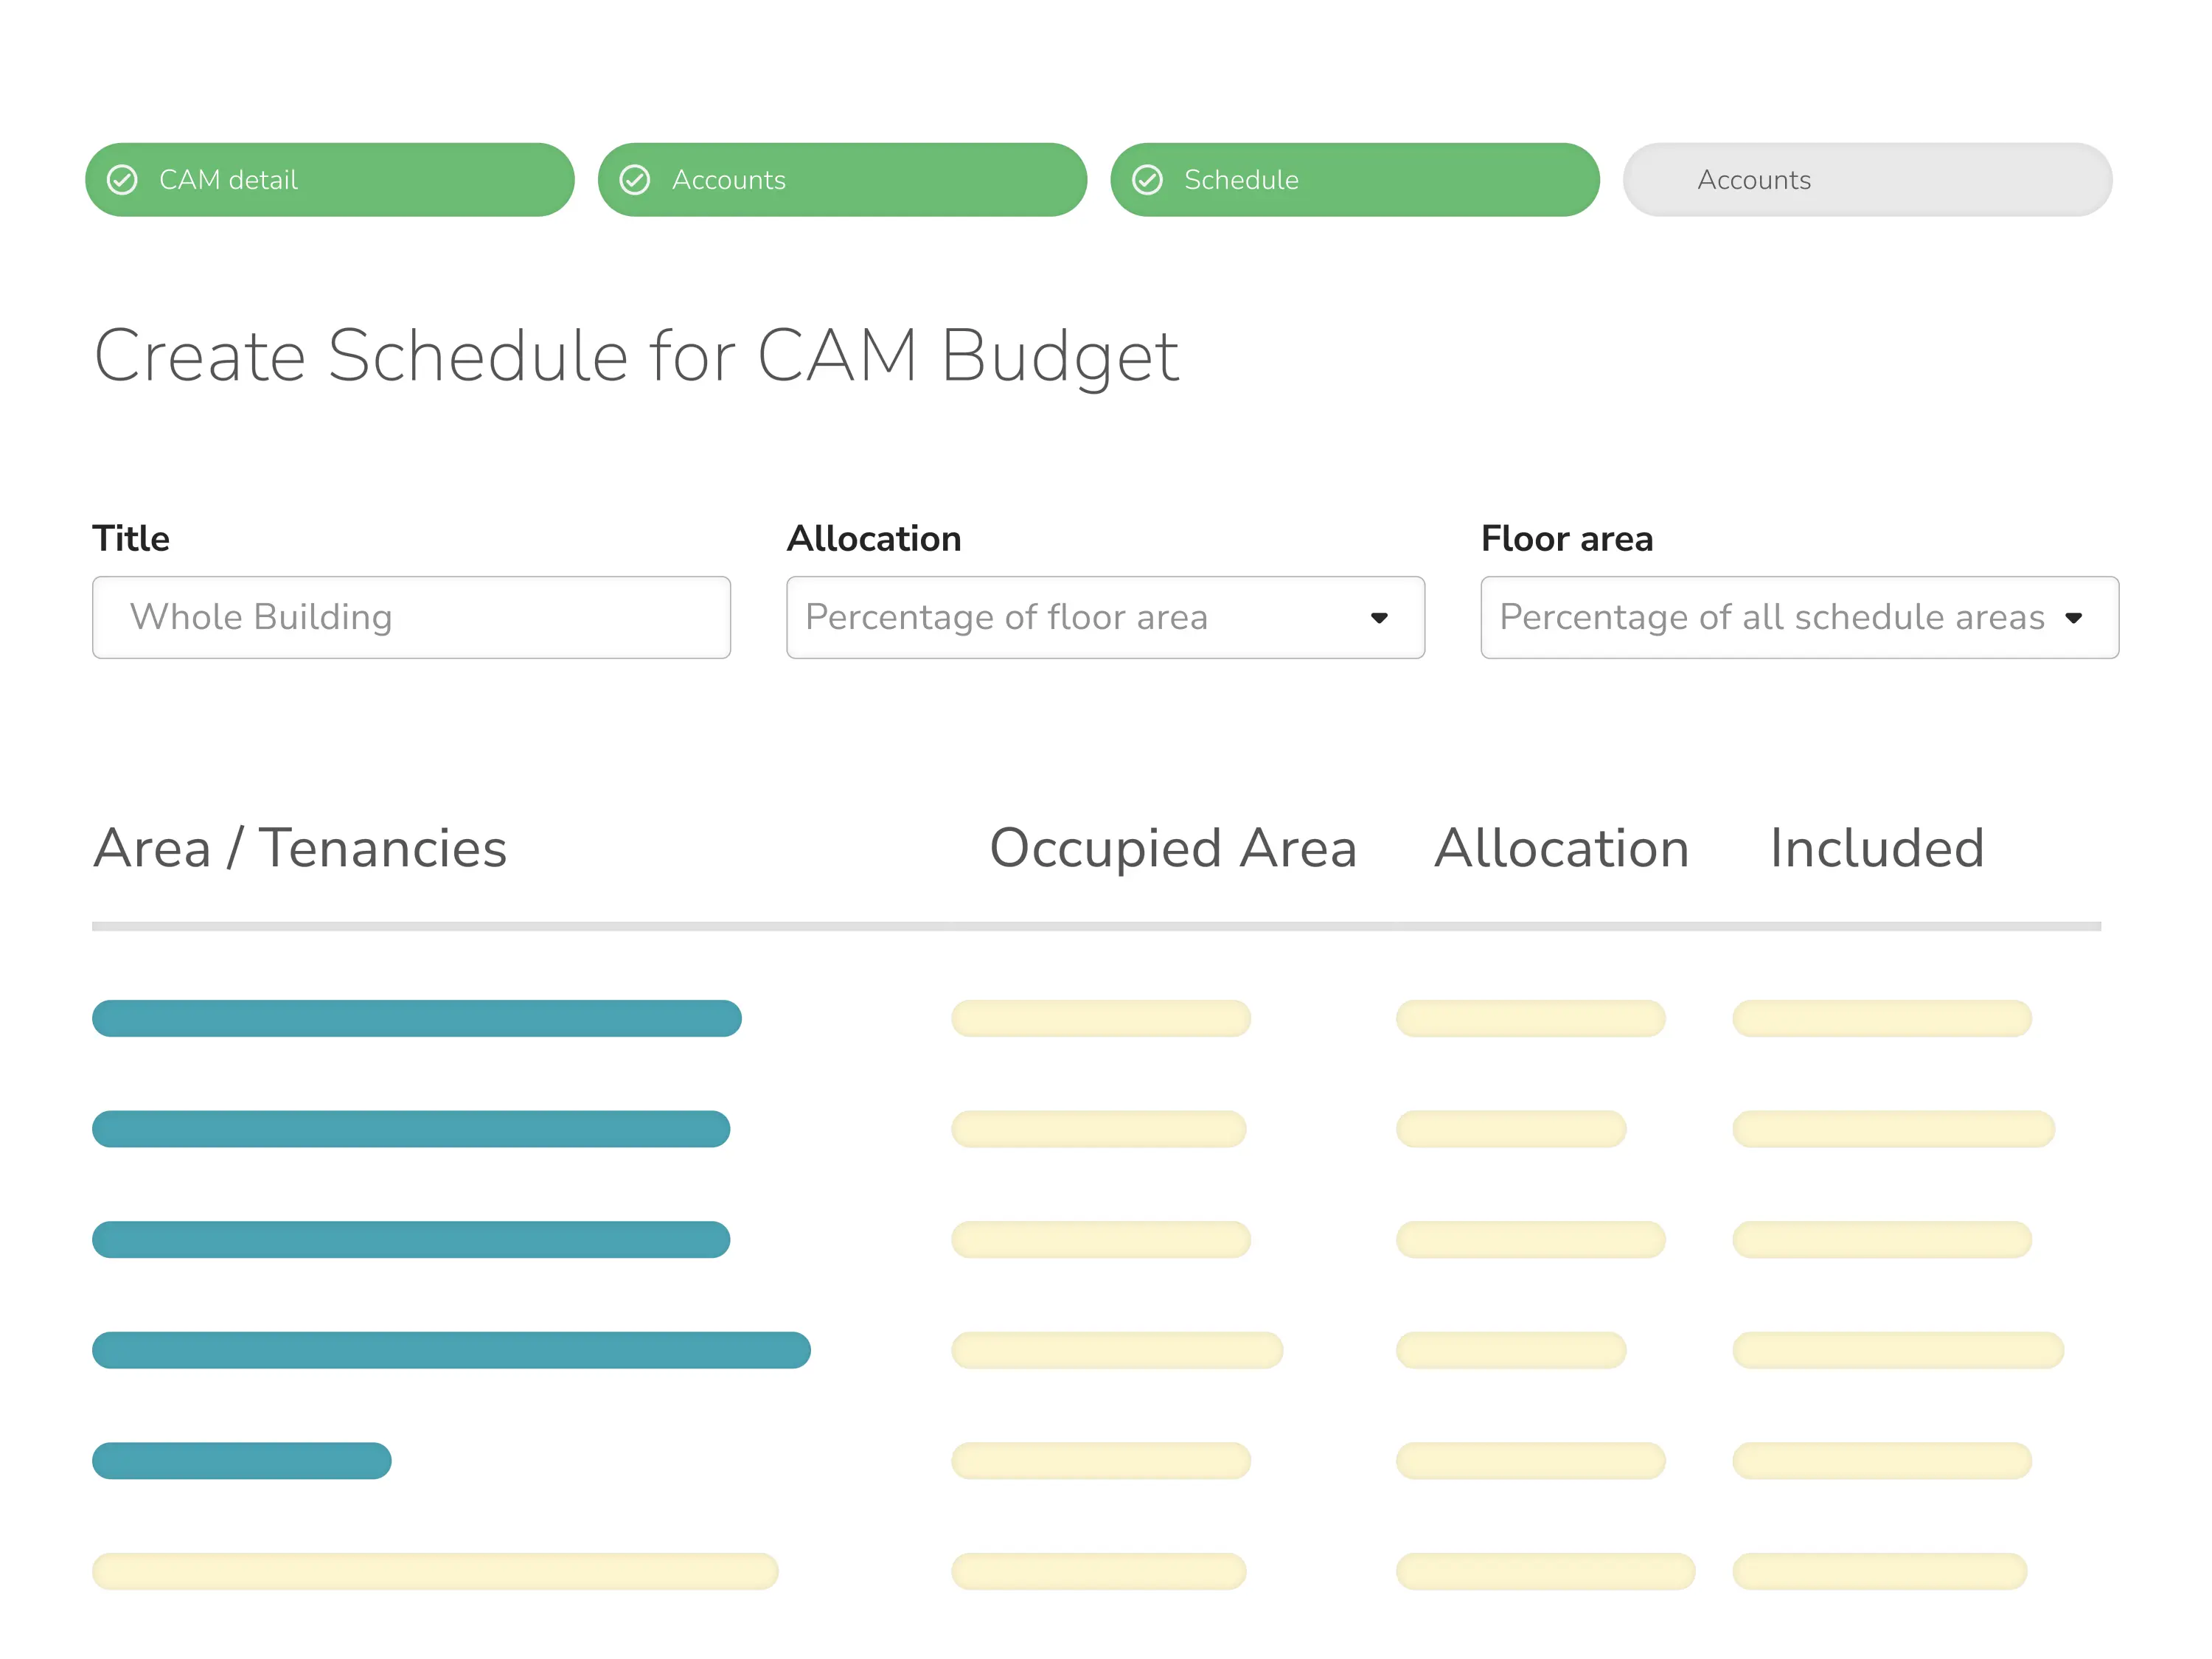Click the Occupied Area column header

1173,848
